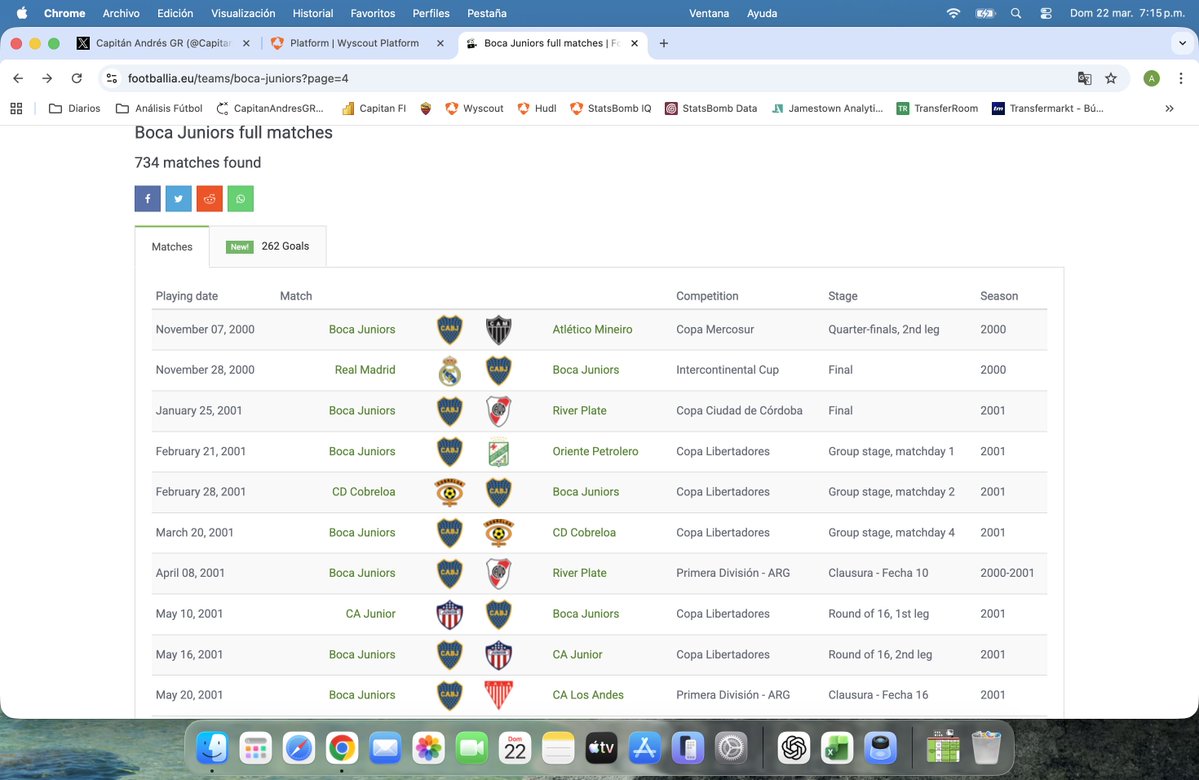
Task: Open Finder from the dock
Action: click(212, 747)
